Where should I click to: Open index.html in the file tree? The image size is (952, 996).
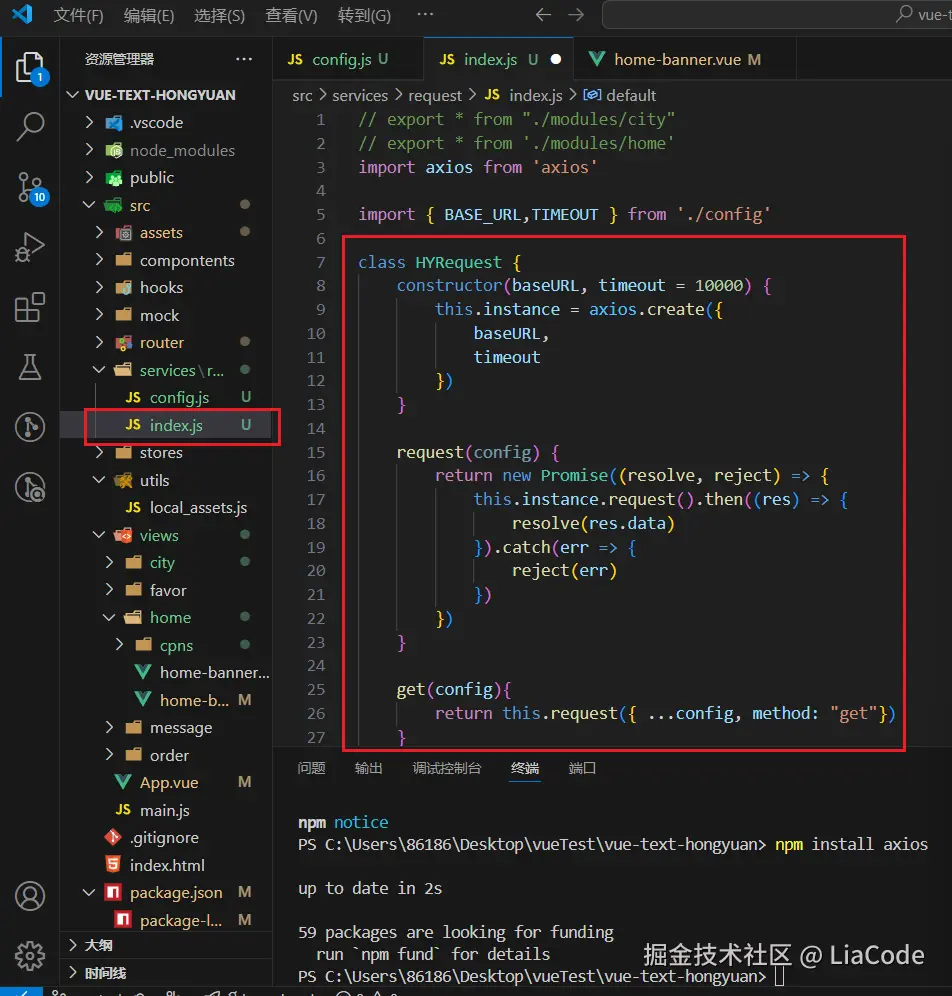pyautogui.click(x=166, y=865)
